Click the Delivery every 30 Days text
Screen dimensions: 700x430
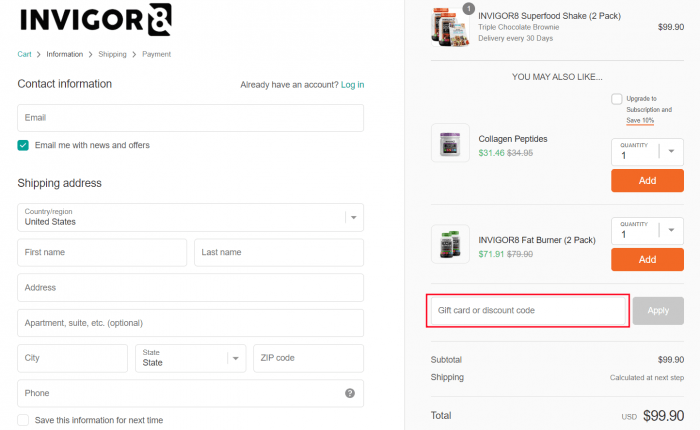516,38
